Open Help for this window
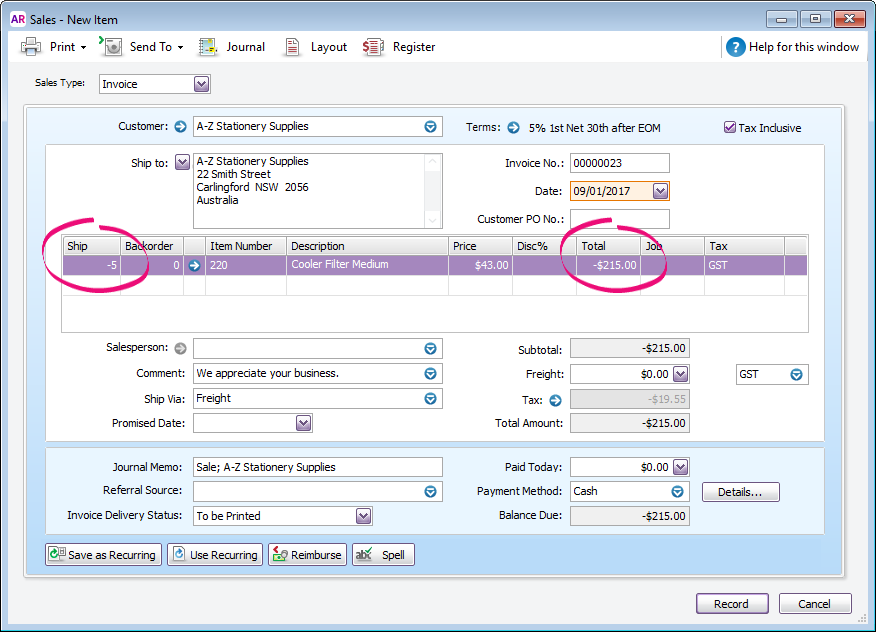Screen dimensions: 876x632 click(x=794, y=46)
